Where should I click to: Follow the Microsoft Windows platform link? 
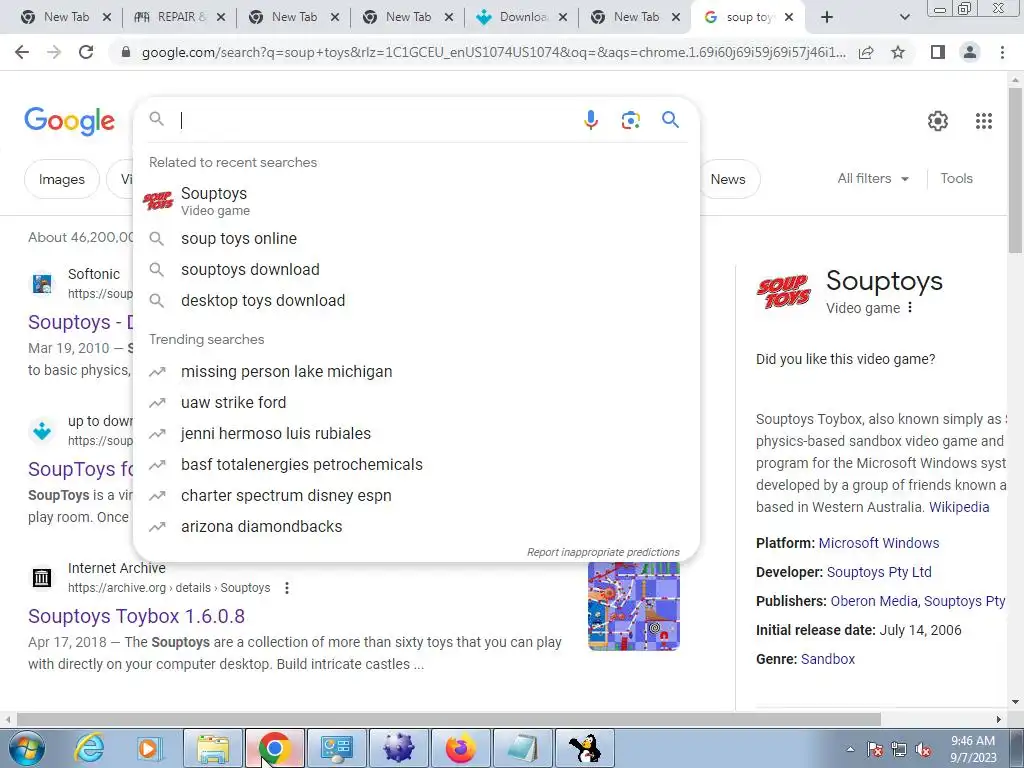[x=878, y=543]
